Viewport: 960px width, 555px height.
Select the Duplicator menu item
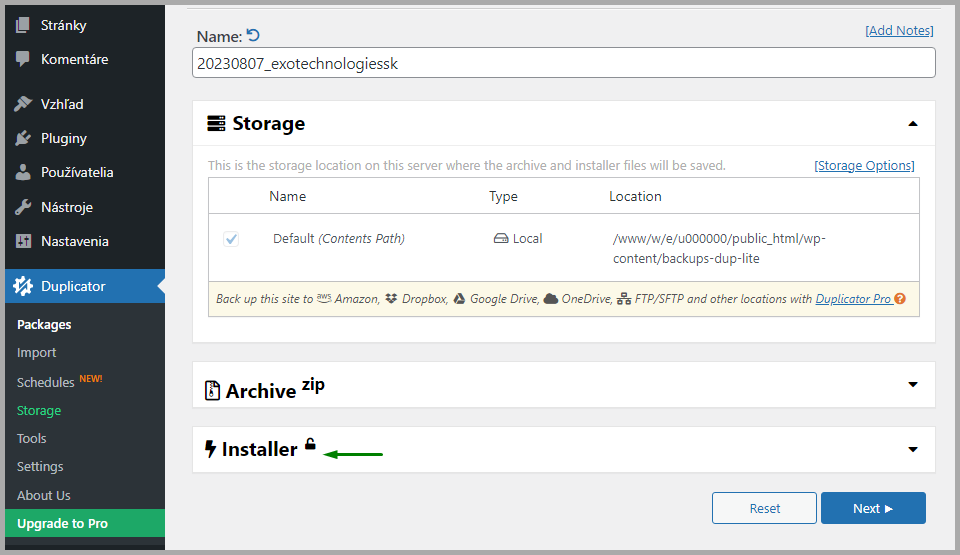[x=84, y=286]
